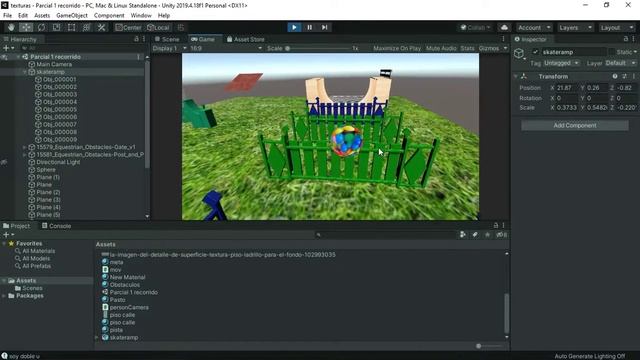640x360 pixels.
Task: Open the File menu
Action: pyautogui.click(x=7, y=16)
